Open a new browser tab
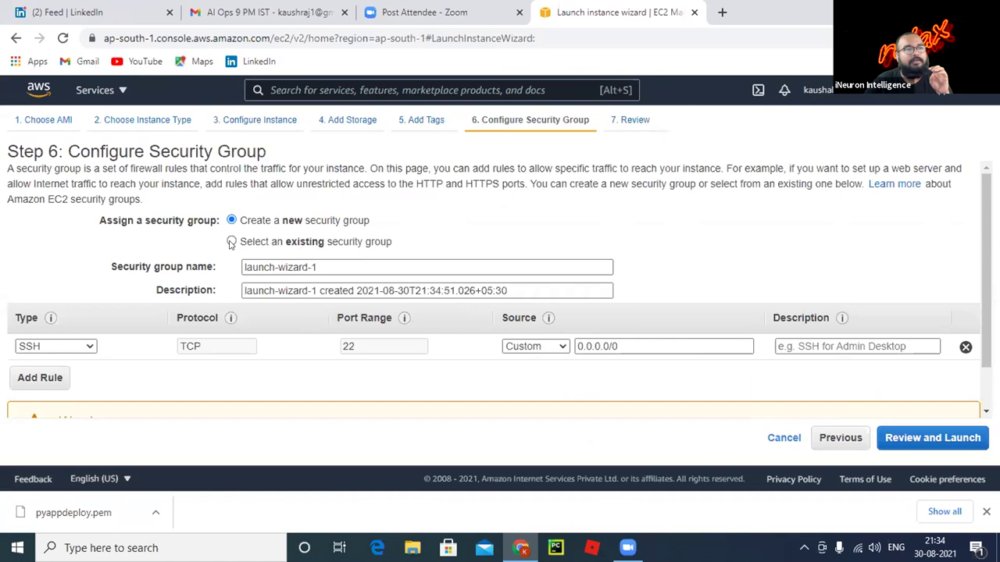This screenshot has width=1000, height=562. pyautogui.click(x=722, y=12)
